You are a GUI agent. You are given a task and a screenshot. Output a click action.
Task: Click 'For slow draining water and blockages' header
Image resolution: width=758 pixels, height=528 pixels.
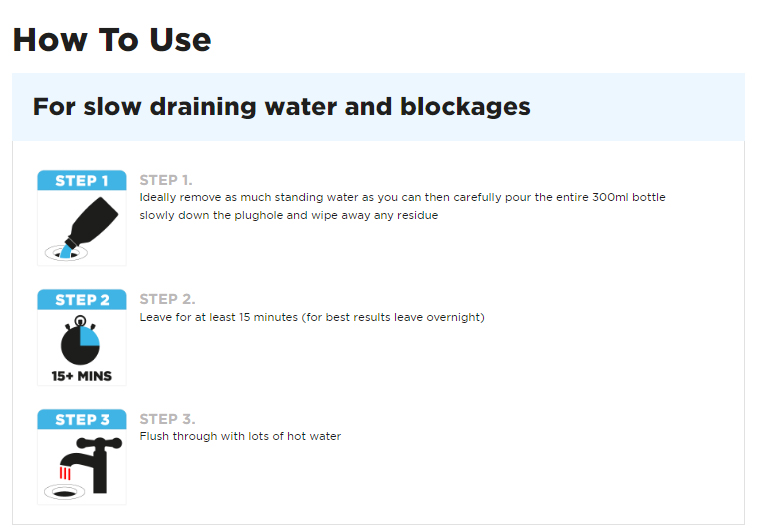pyautogui.click(x=281, y=107)
